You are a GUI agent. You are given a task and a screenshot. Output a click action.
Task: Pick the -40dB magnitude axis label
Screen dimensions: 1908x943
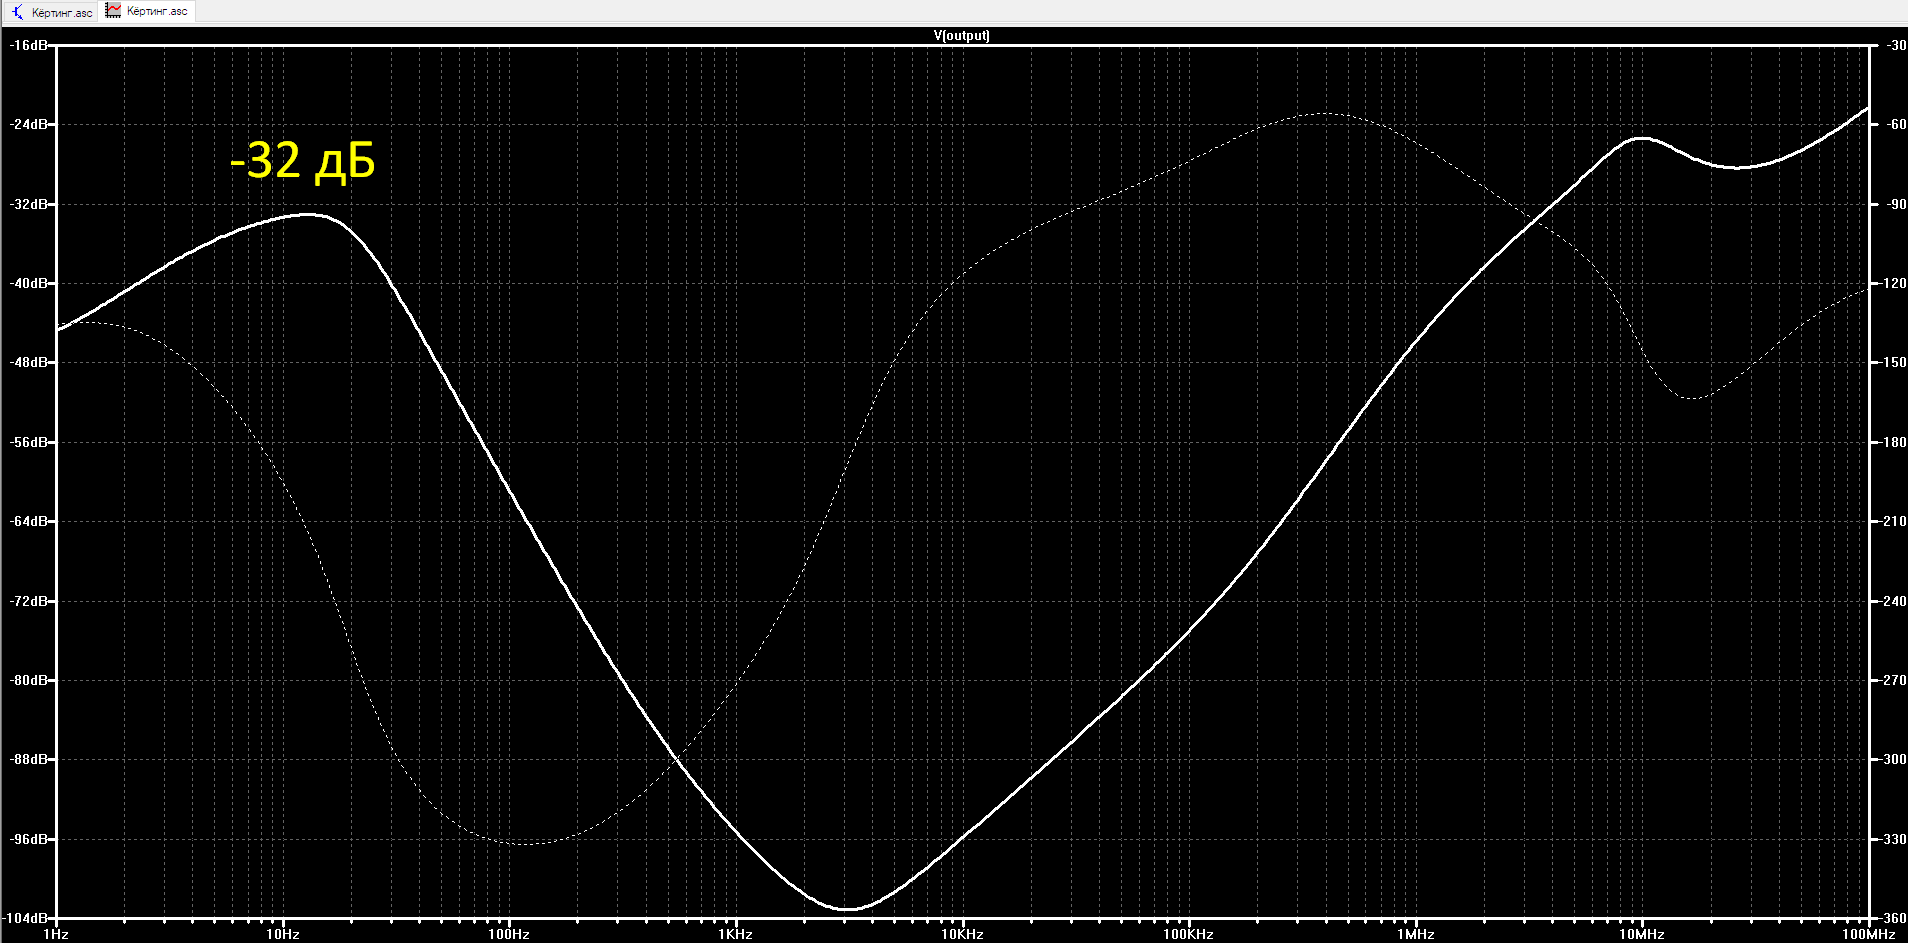(28, 284)
